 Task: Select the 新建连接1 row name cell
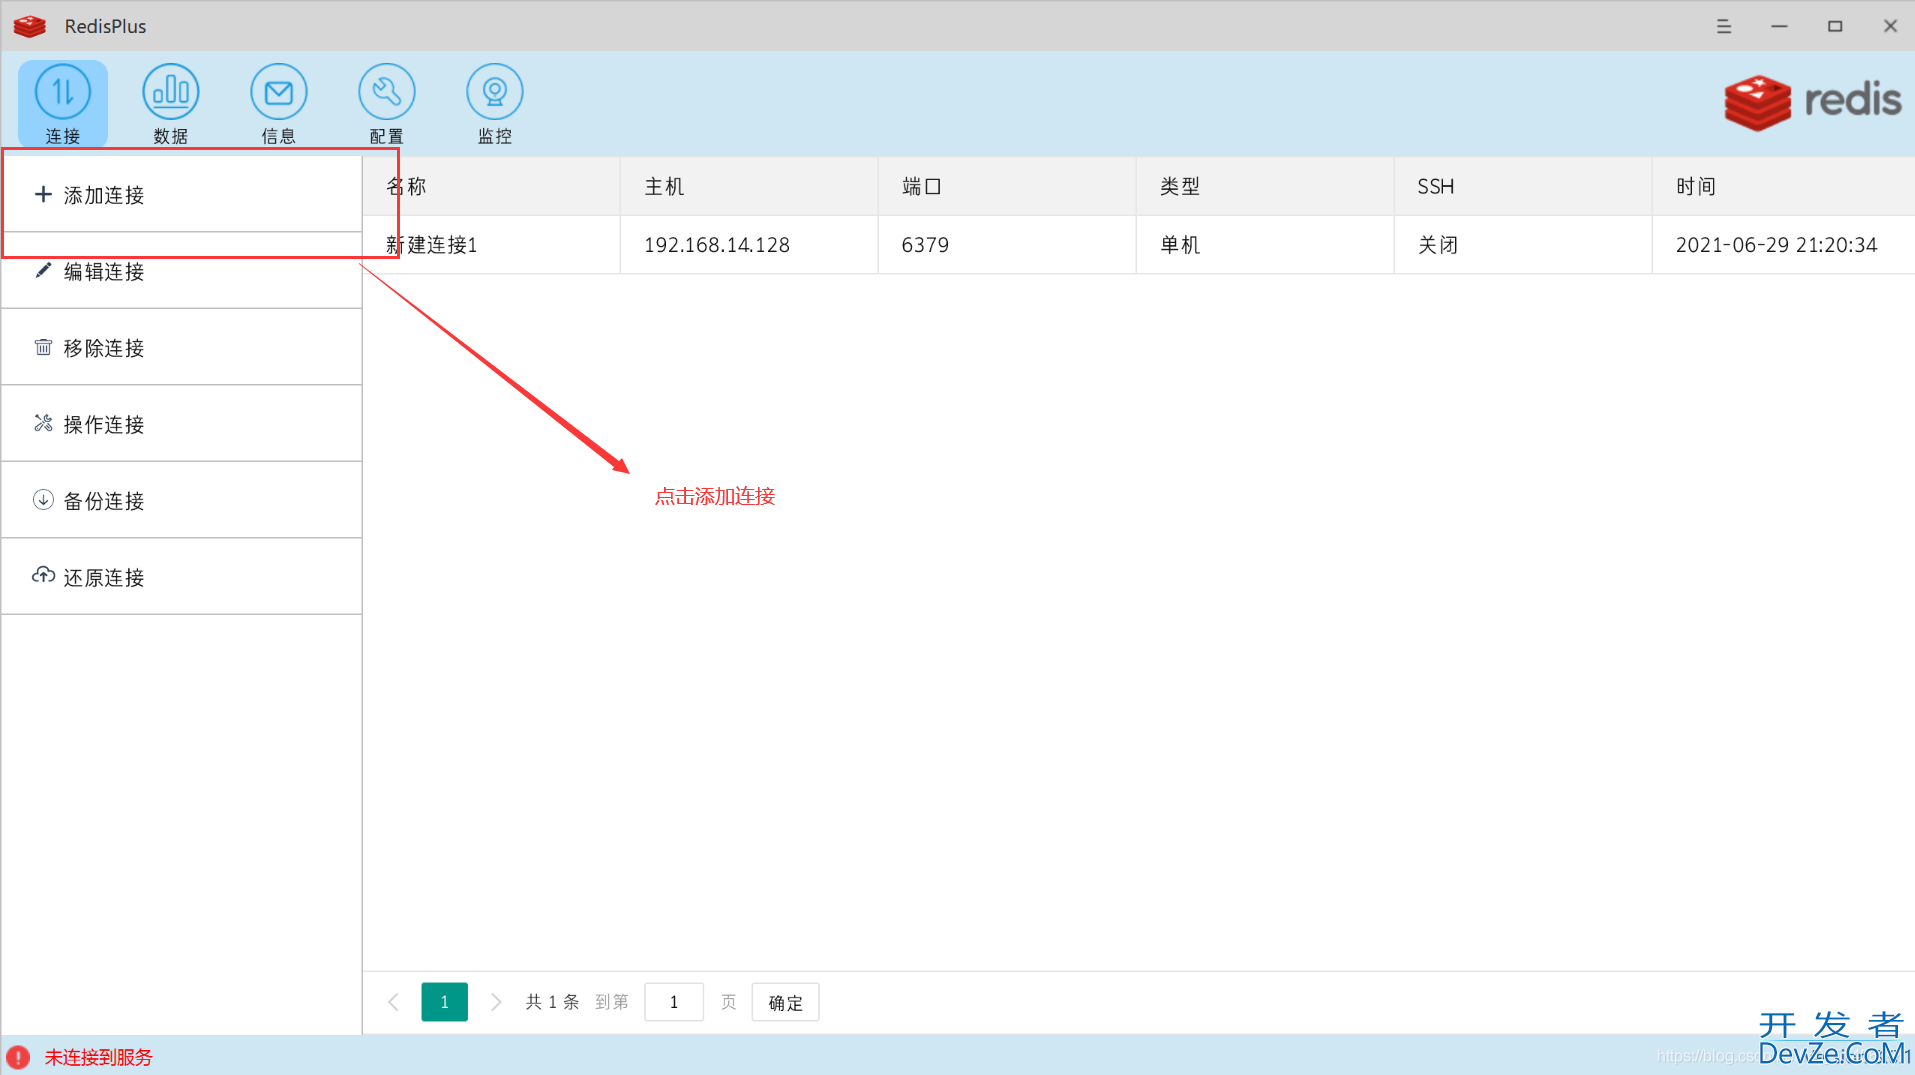(491, 245)
